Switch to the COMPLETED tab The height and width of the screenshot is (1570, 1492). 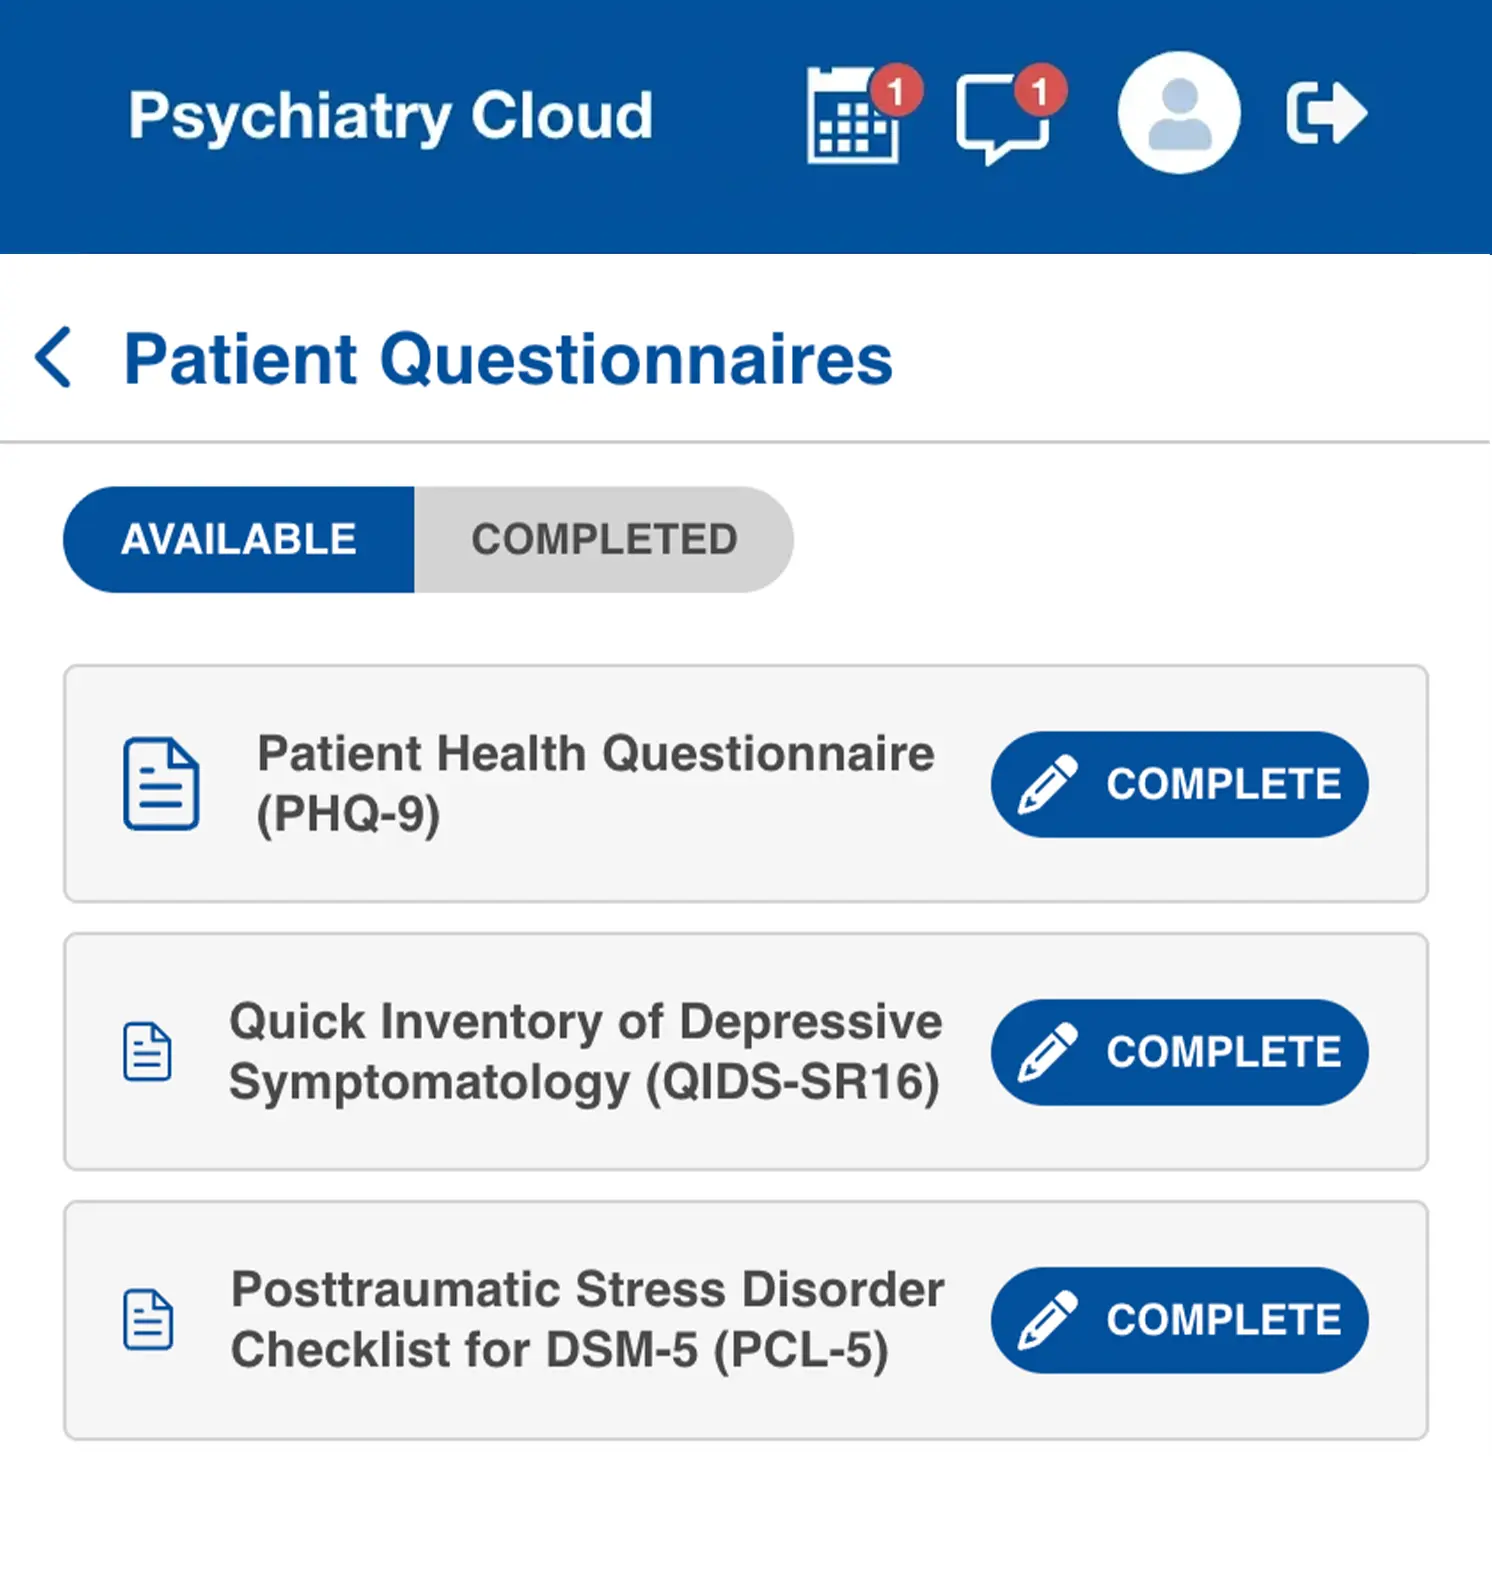click(604, 540)
